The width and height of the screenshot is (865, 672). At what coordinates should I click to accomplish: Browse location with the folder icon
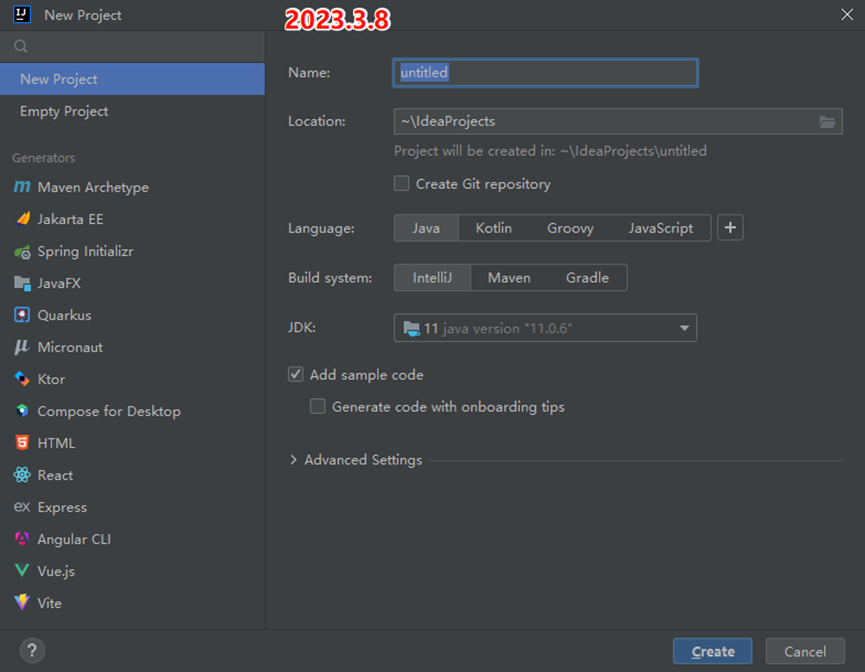[827, 121]
